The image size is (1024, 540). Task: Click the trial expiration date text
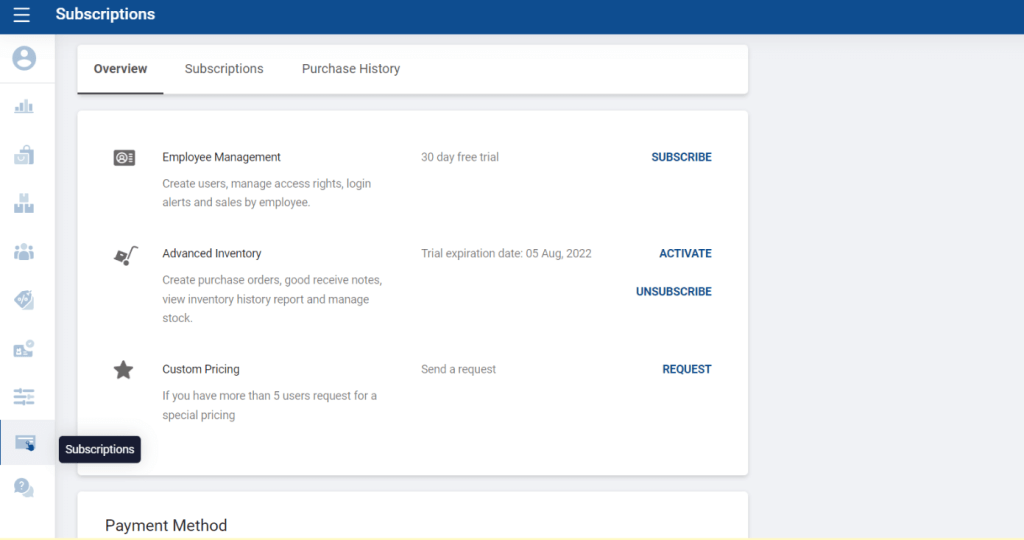point(506,253)
